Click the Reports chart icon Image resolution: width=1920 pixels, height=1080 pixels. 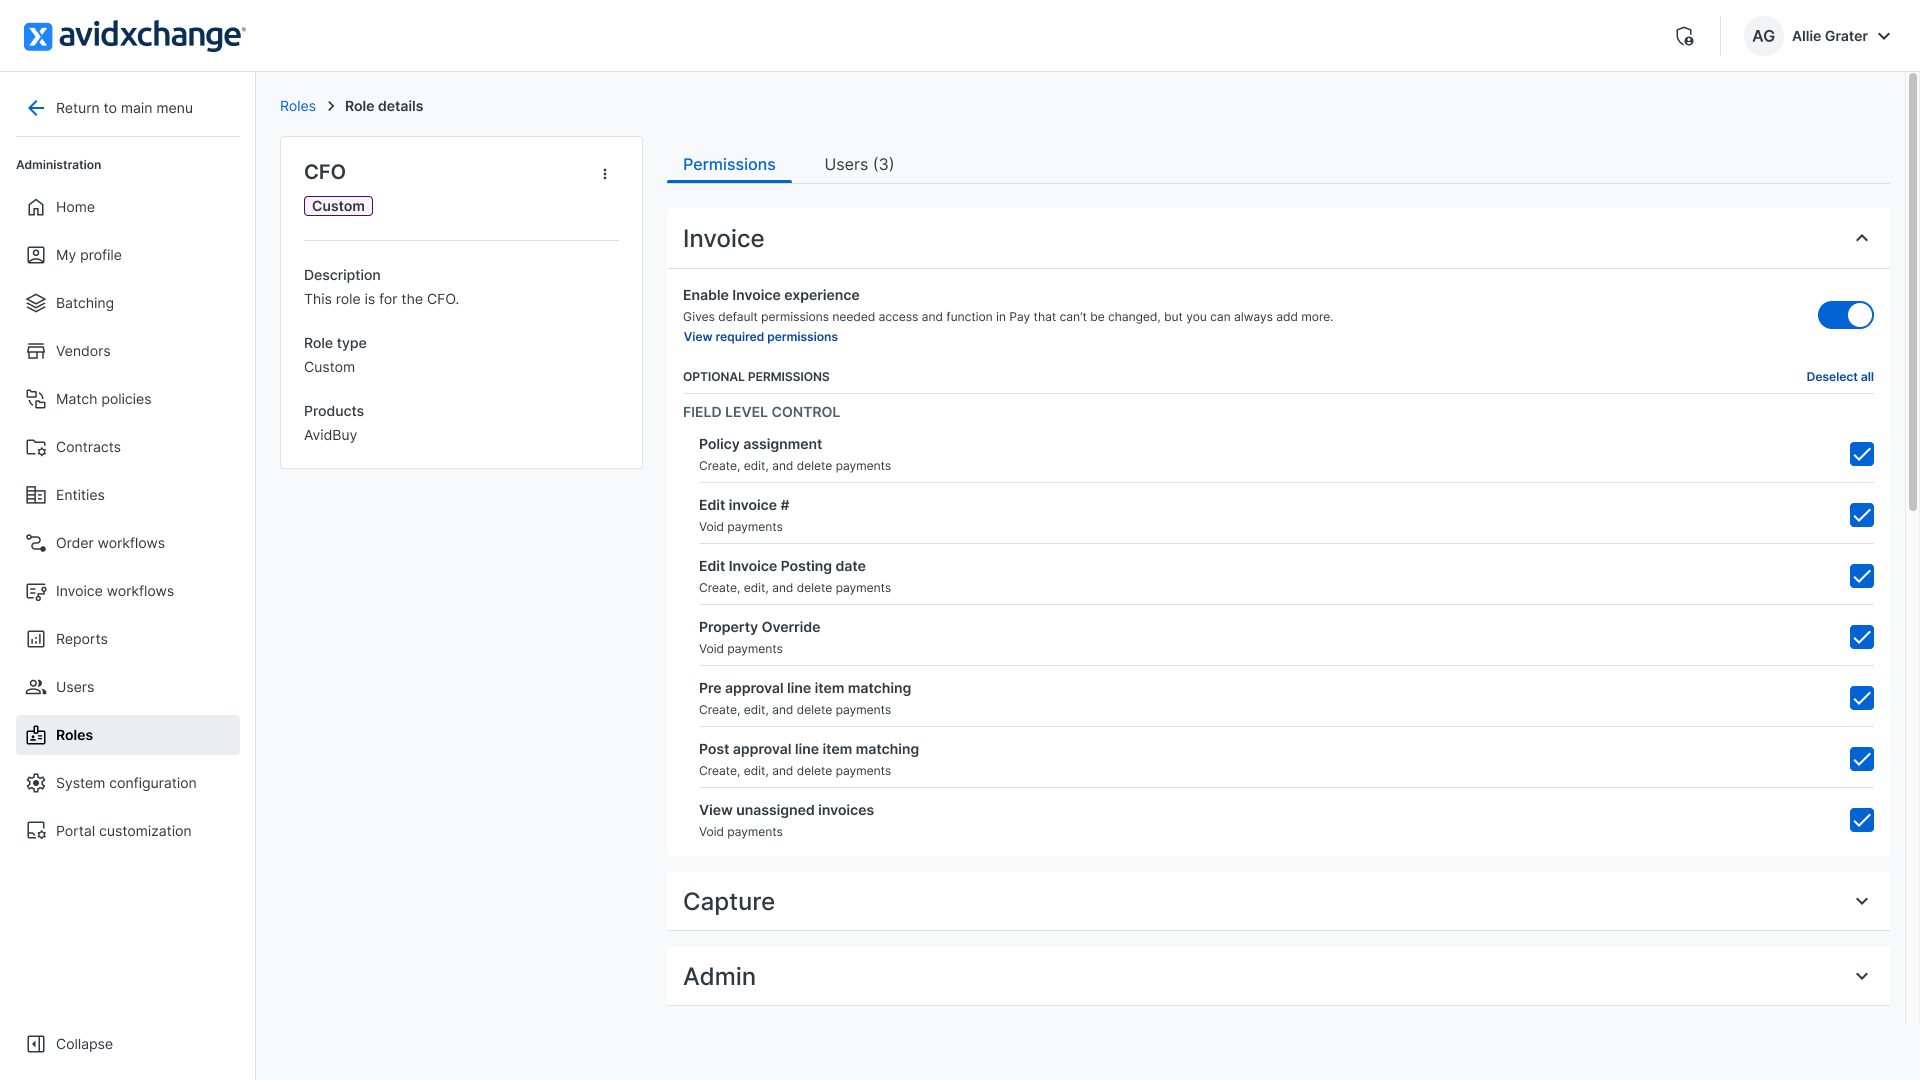click(36, 639)
